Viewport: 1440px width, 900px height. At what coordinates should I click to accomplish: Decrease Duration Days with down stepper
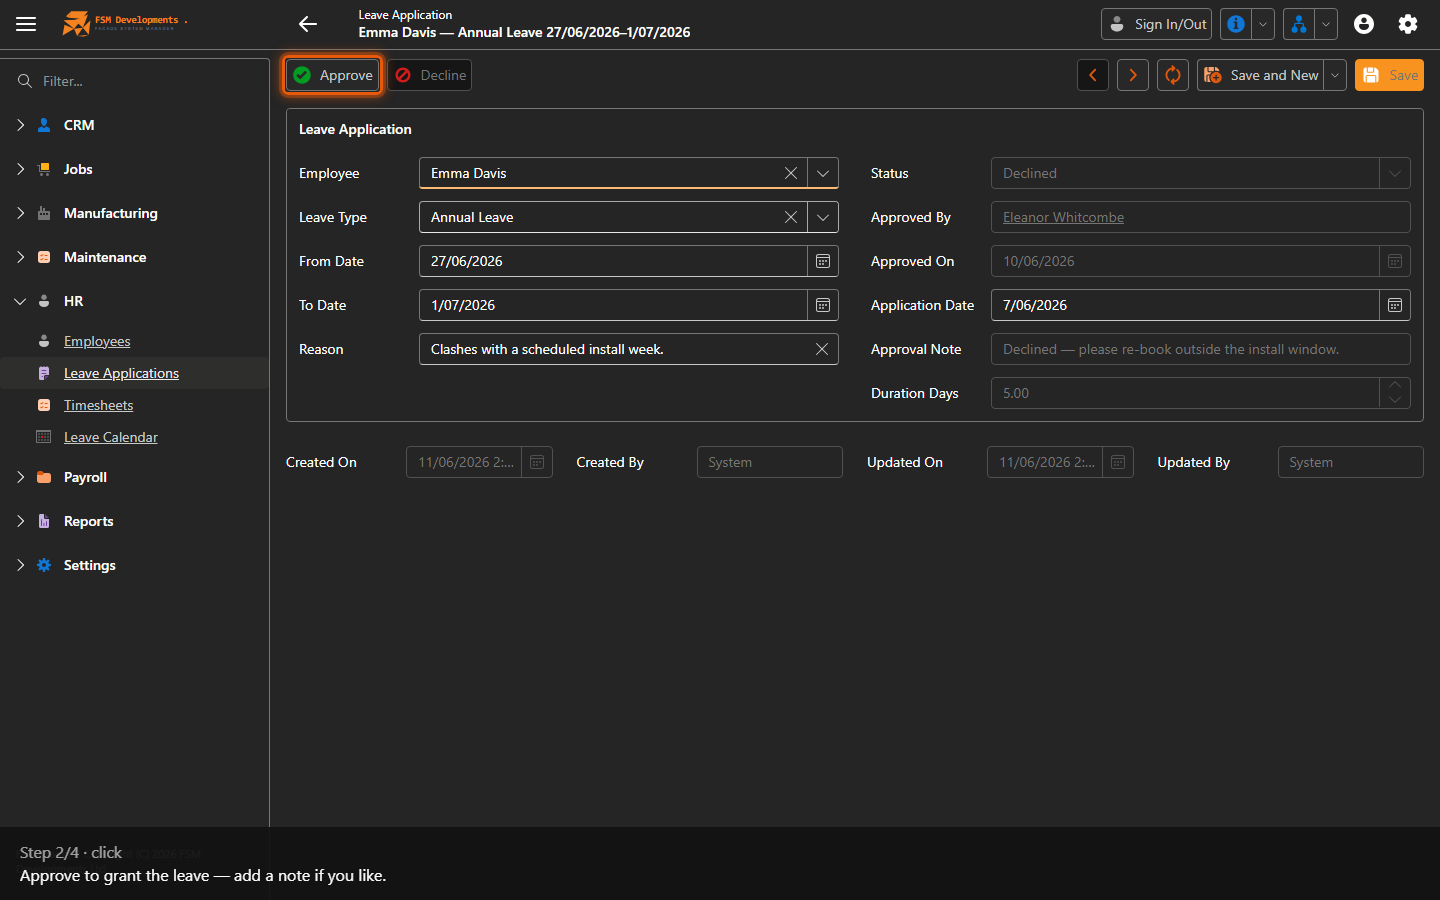[1395, 401]
